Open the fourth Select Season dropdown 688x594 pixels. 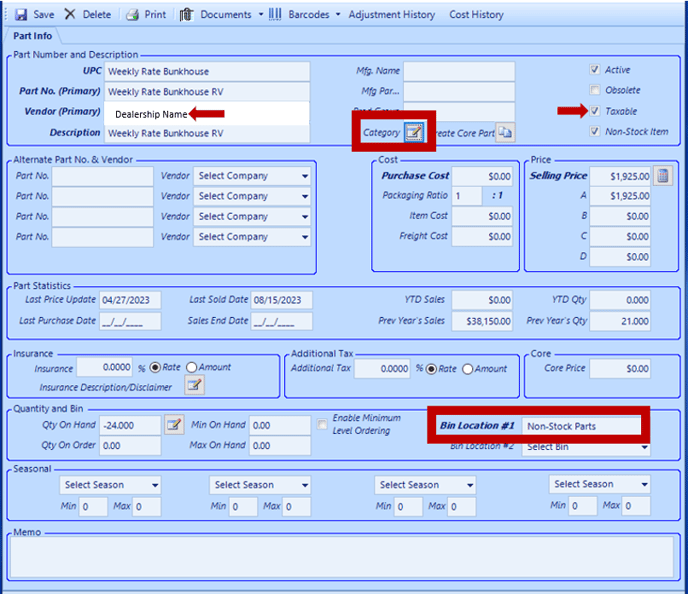coord(599,484)
